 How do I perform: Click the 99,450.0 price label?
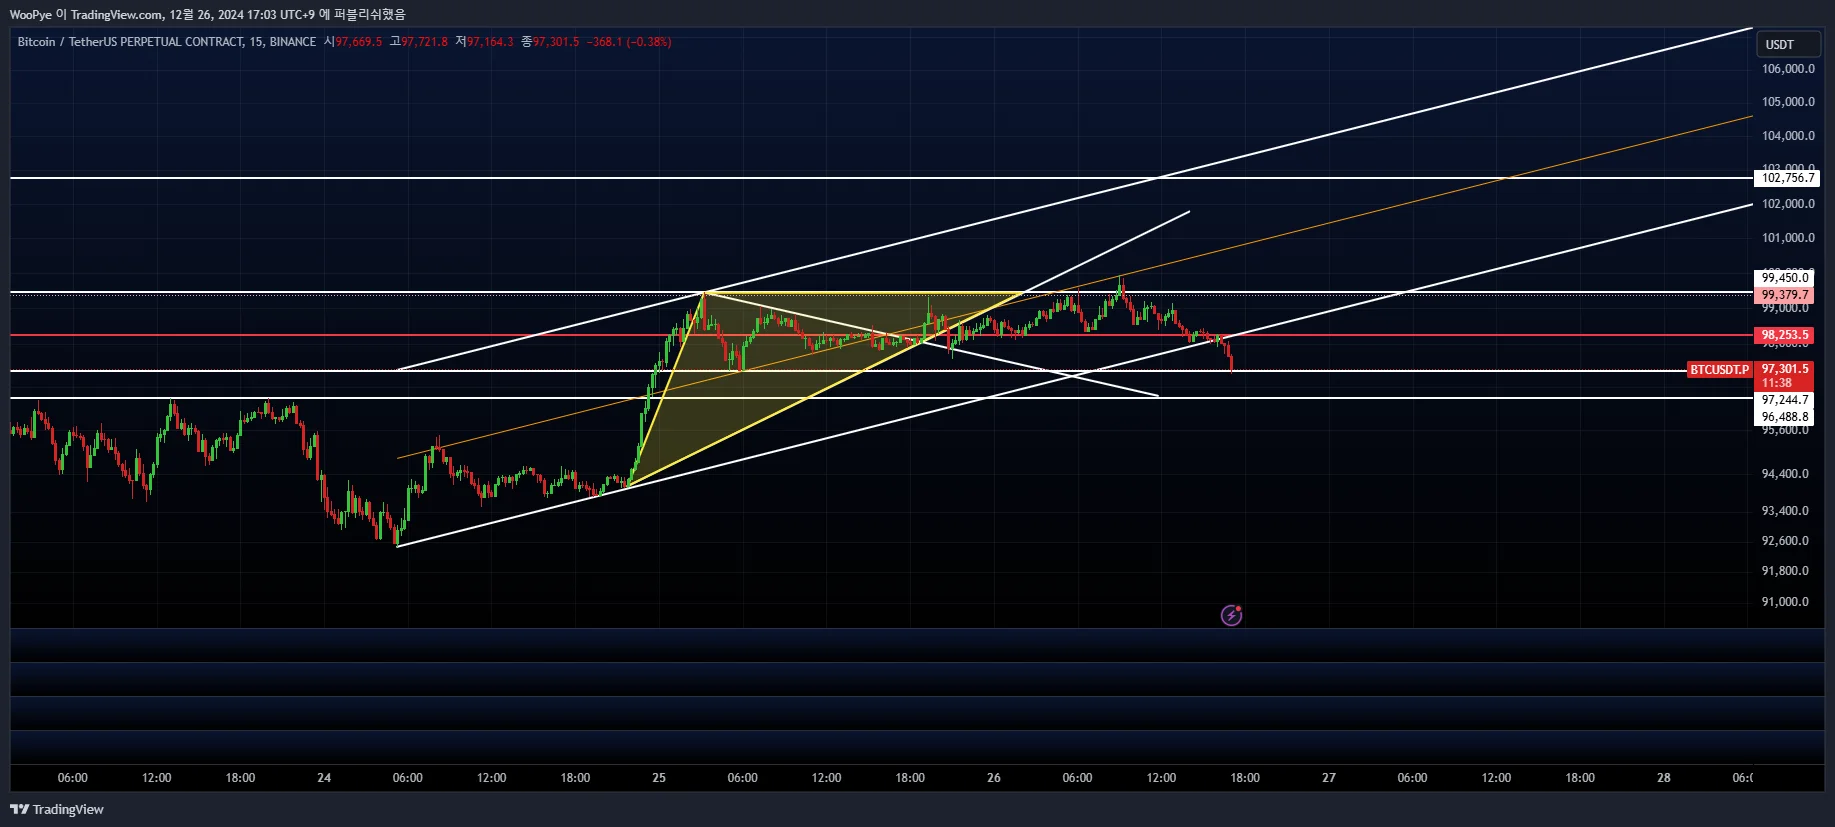(1785, 278)
